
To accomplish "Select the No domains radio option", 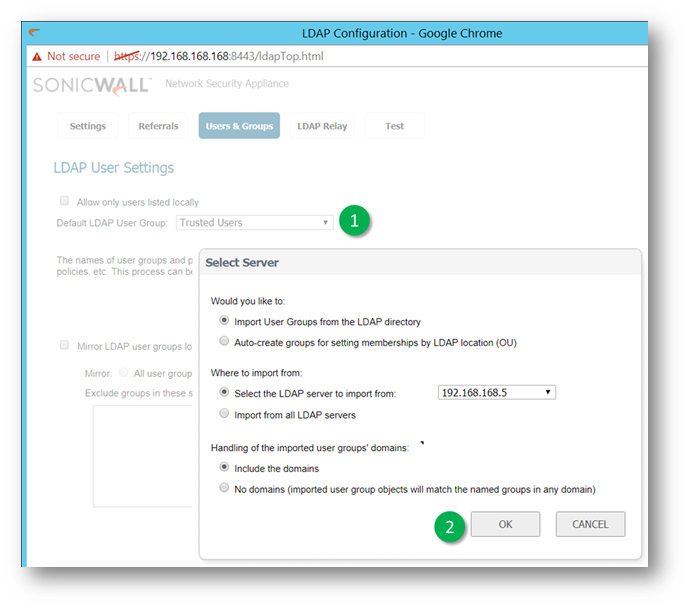I will point(224,489).
